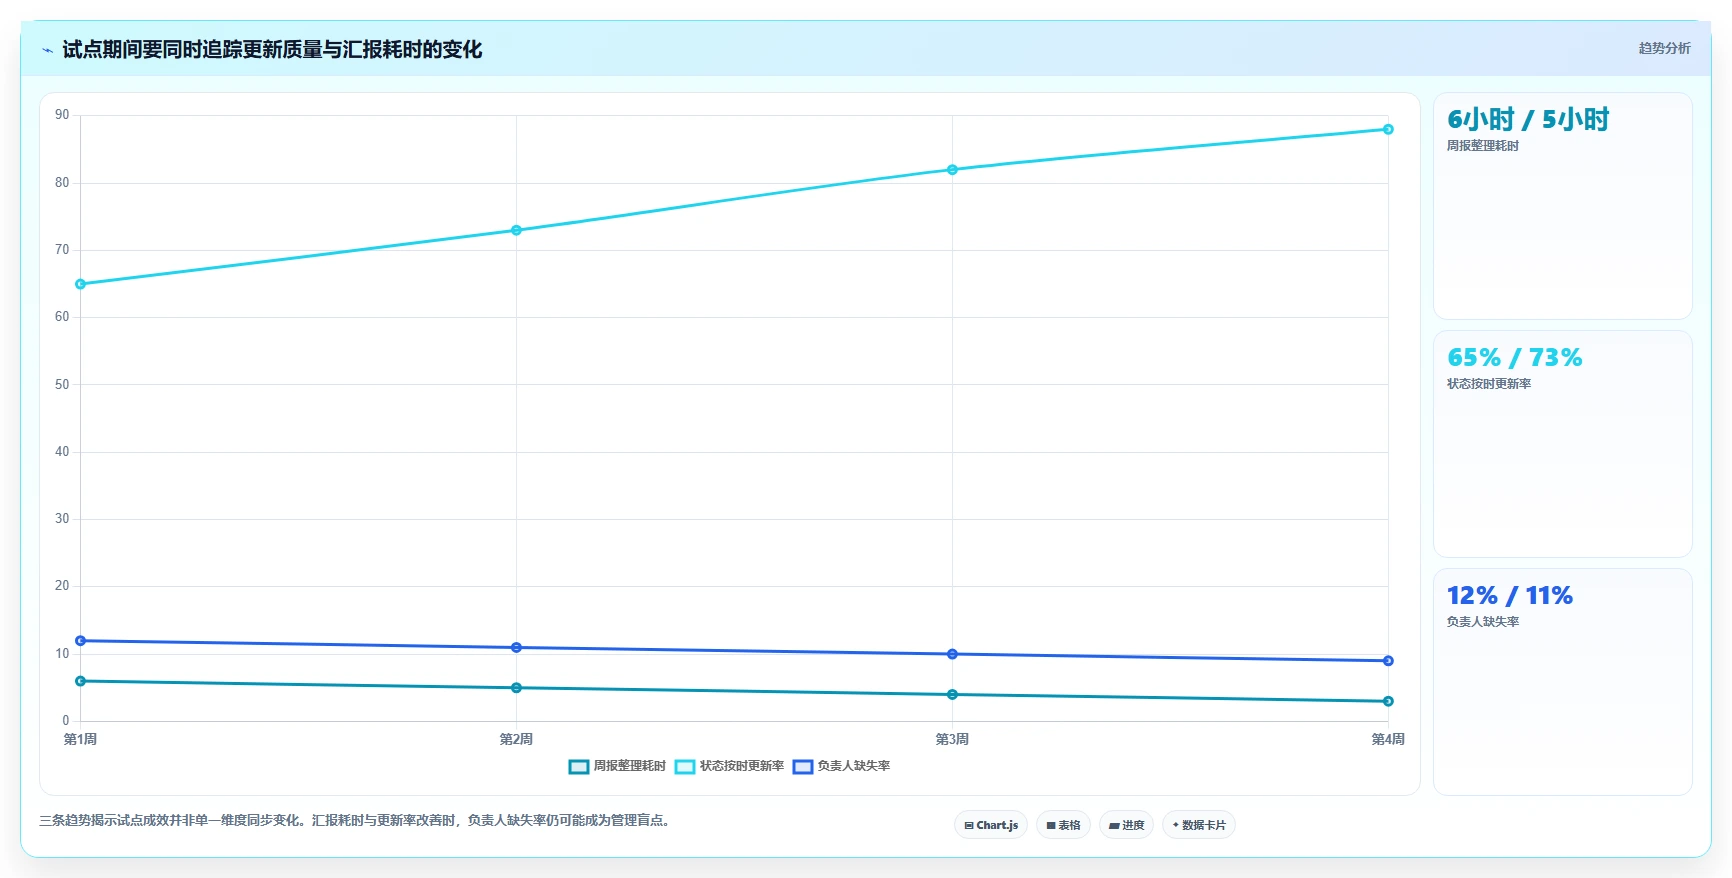The width and height of the screenshot is (1732, 878).
Task: Click the 周报整理耗时 data point at 第4周
Action: pos(1388,701)
